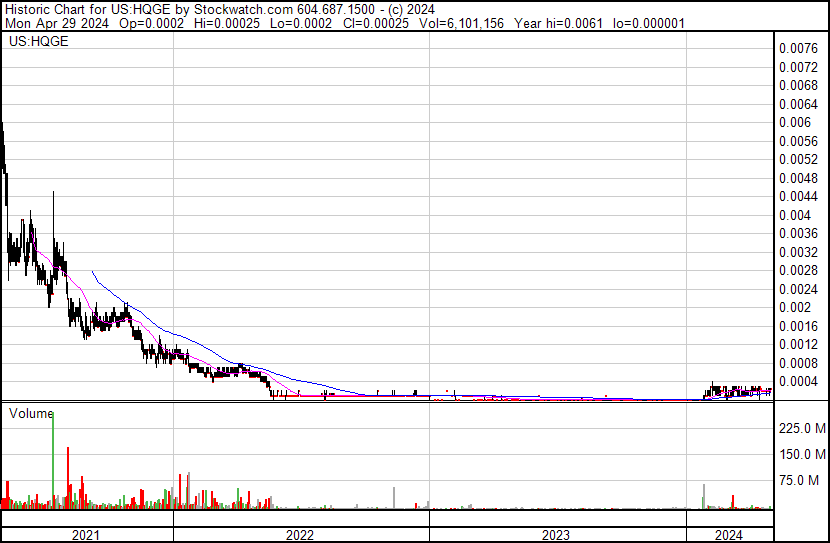Click the 0.0008 price axis label
830x543 pixels.
pos(798,363)
